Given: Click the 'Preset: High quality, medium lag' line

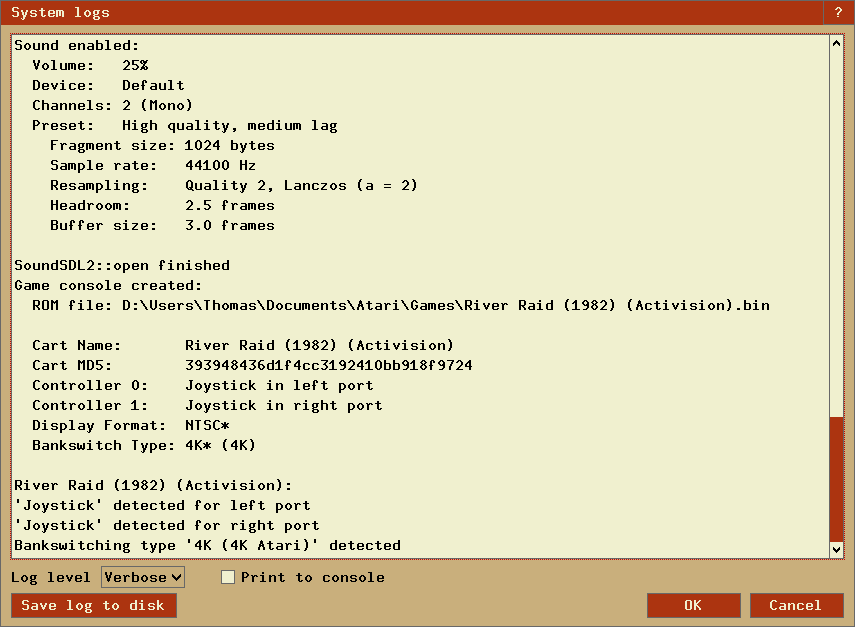Looking at the screenshot, I should (185, 125).
